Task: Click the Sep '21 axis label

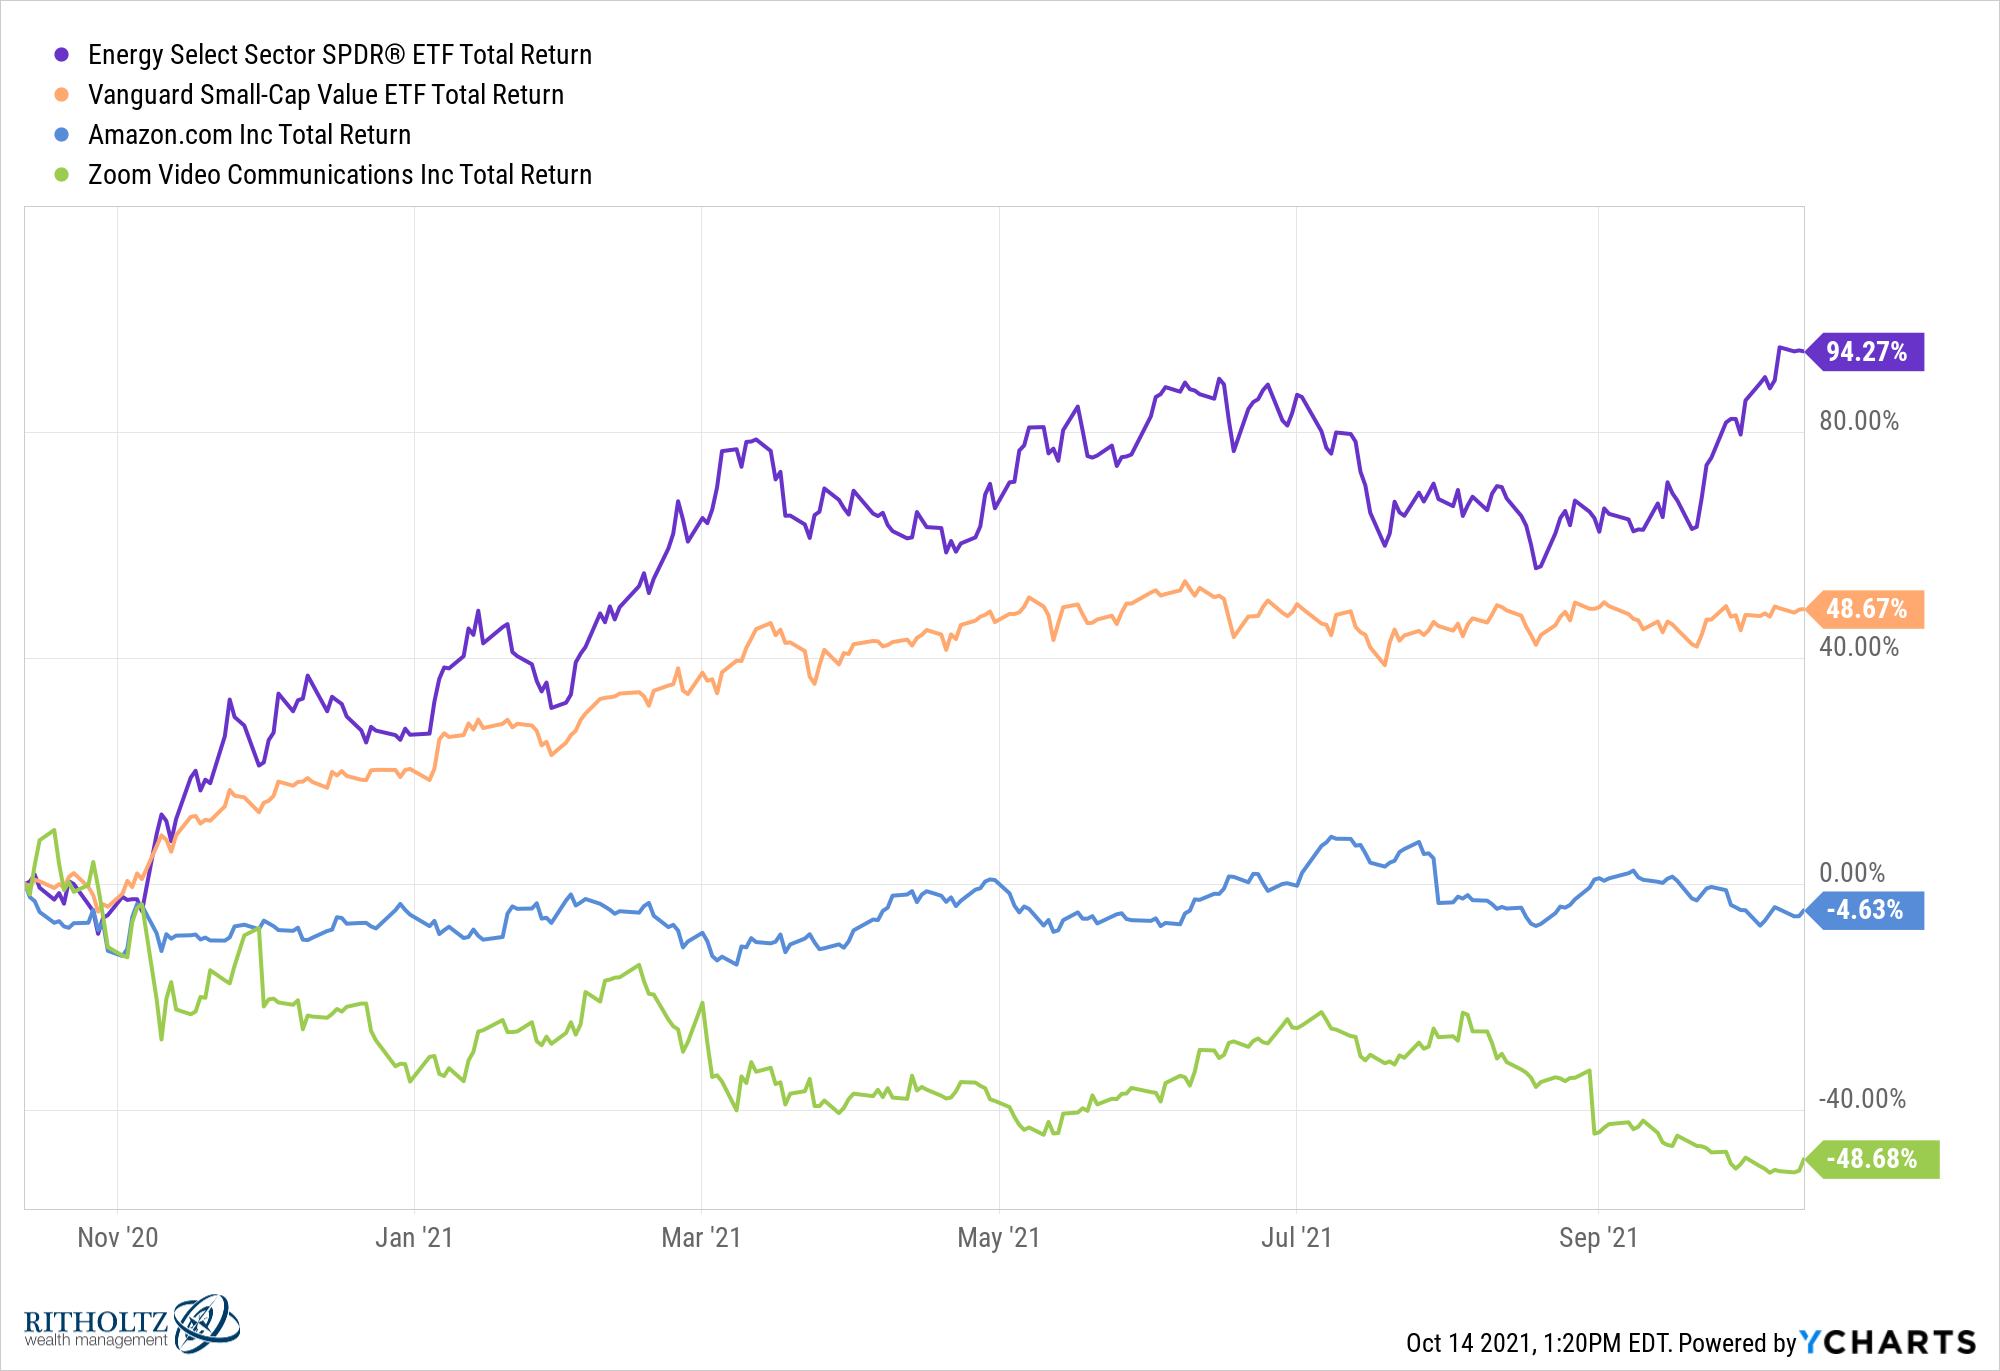Action: click(1598, 1238)
